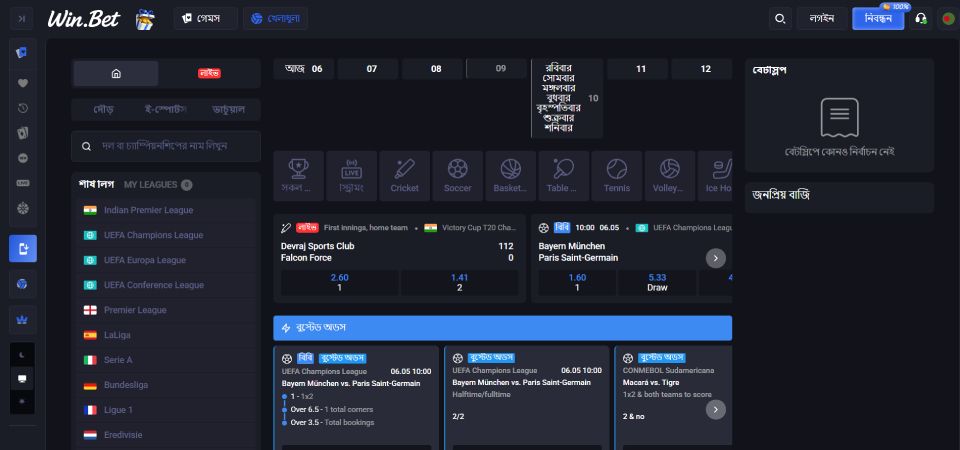960x450 pixels.
Task: Open LaLiga league
Action: pos(166,335)
